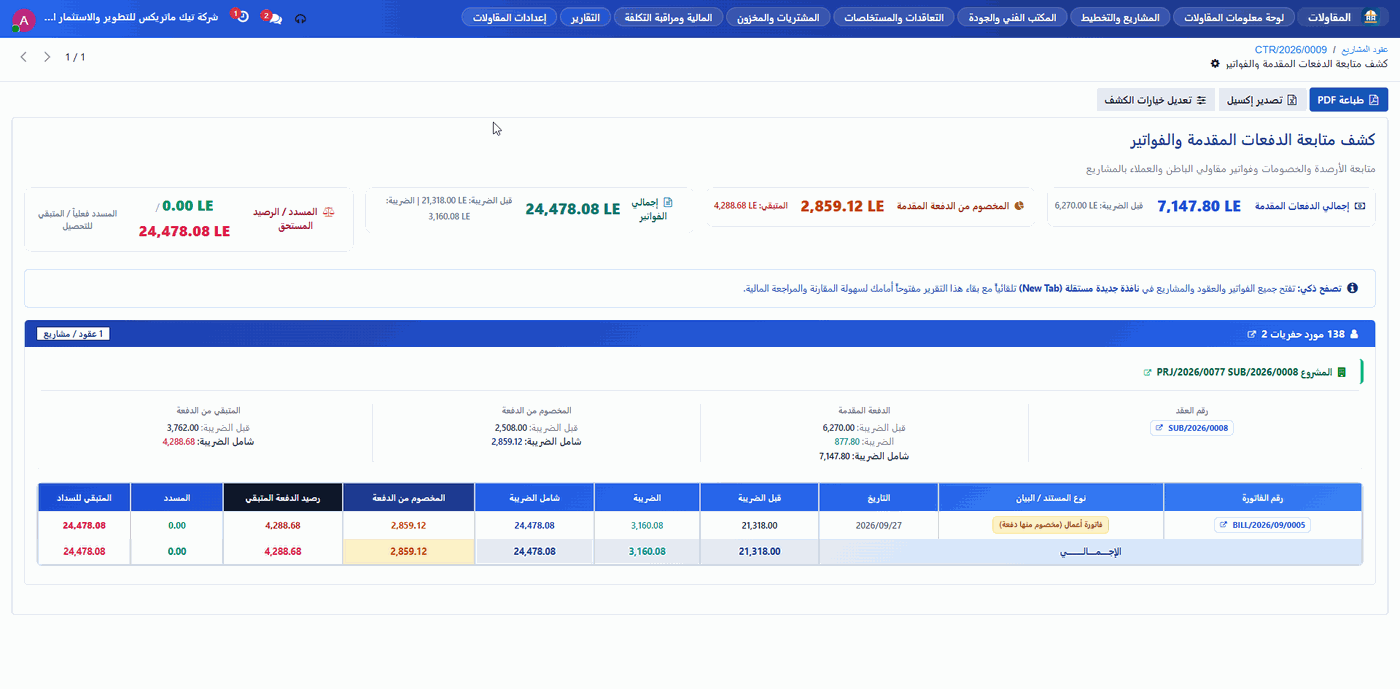
Task: Click the المتبقي للسداد column header
Action: click(84, 497)
